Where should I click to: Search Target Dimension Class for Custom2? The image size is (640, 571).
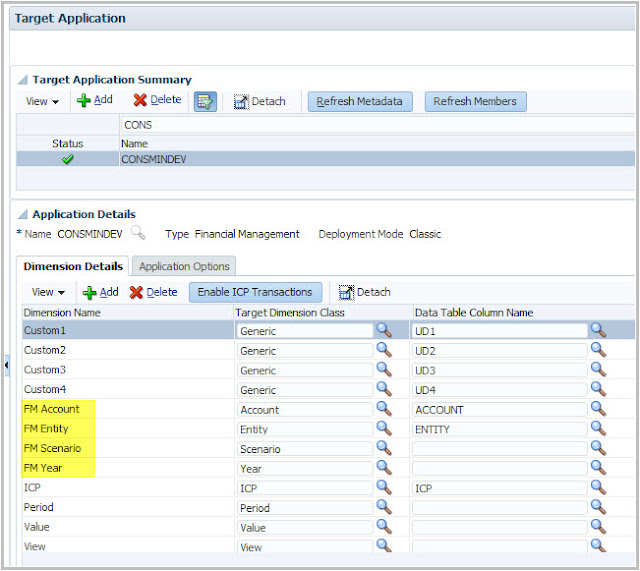384,350
